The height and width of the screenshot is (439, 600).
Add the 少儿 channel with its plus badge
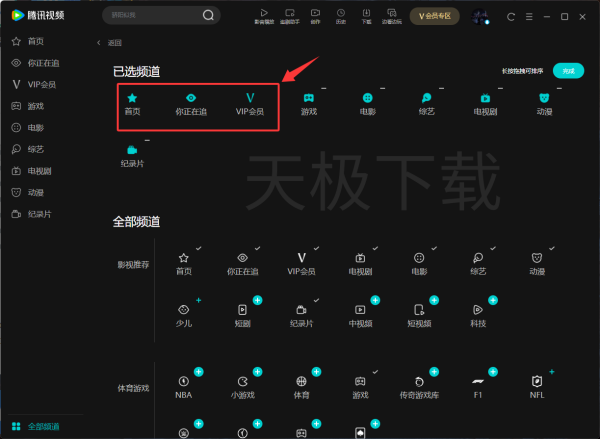coord(199,300)
